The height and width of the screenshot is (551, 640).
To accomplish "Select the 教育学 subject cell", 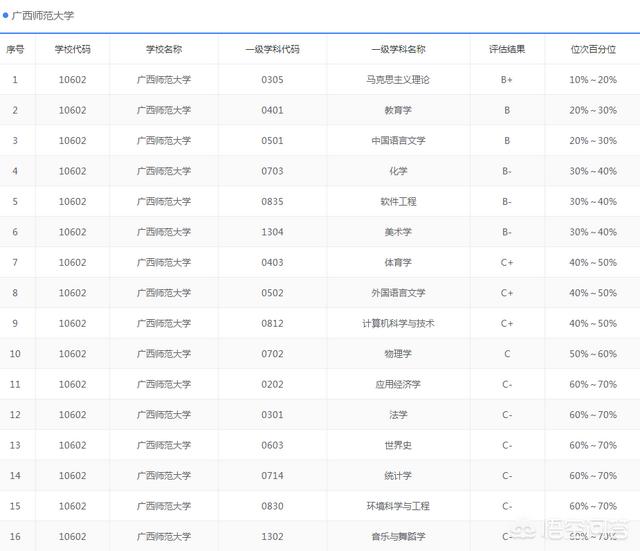I will tap(398, 110).
